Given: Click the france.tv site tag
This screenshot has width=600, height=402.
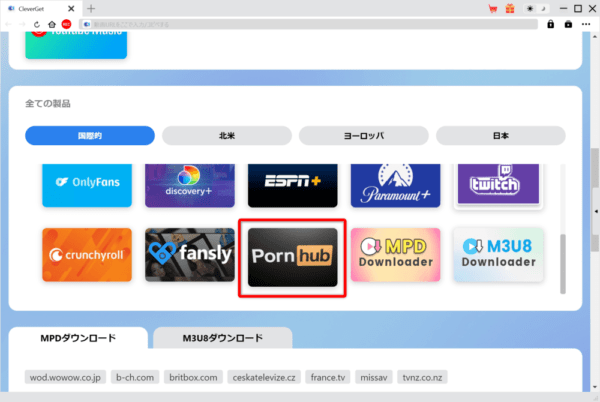Looking at the screenshot, I should 328,377.
